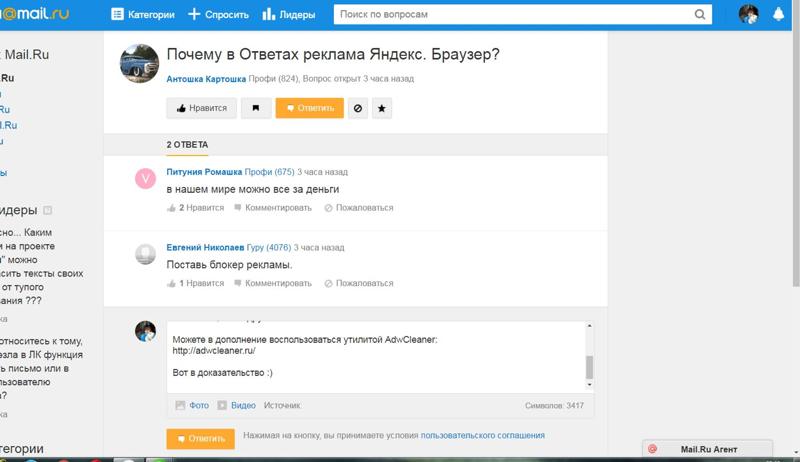Click the star favorite icon button
The image size is (800, 462).
[382, 108]
